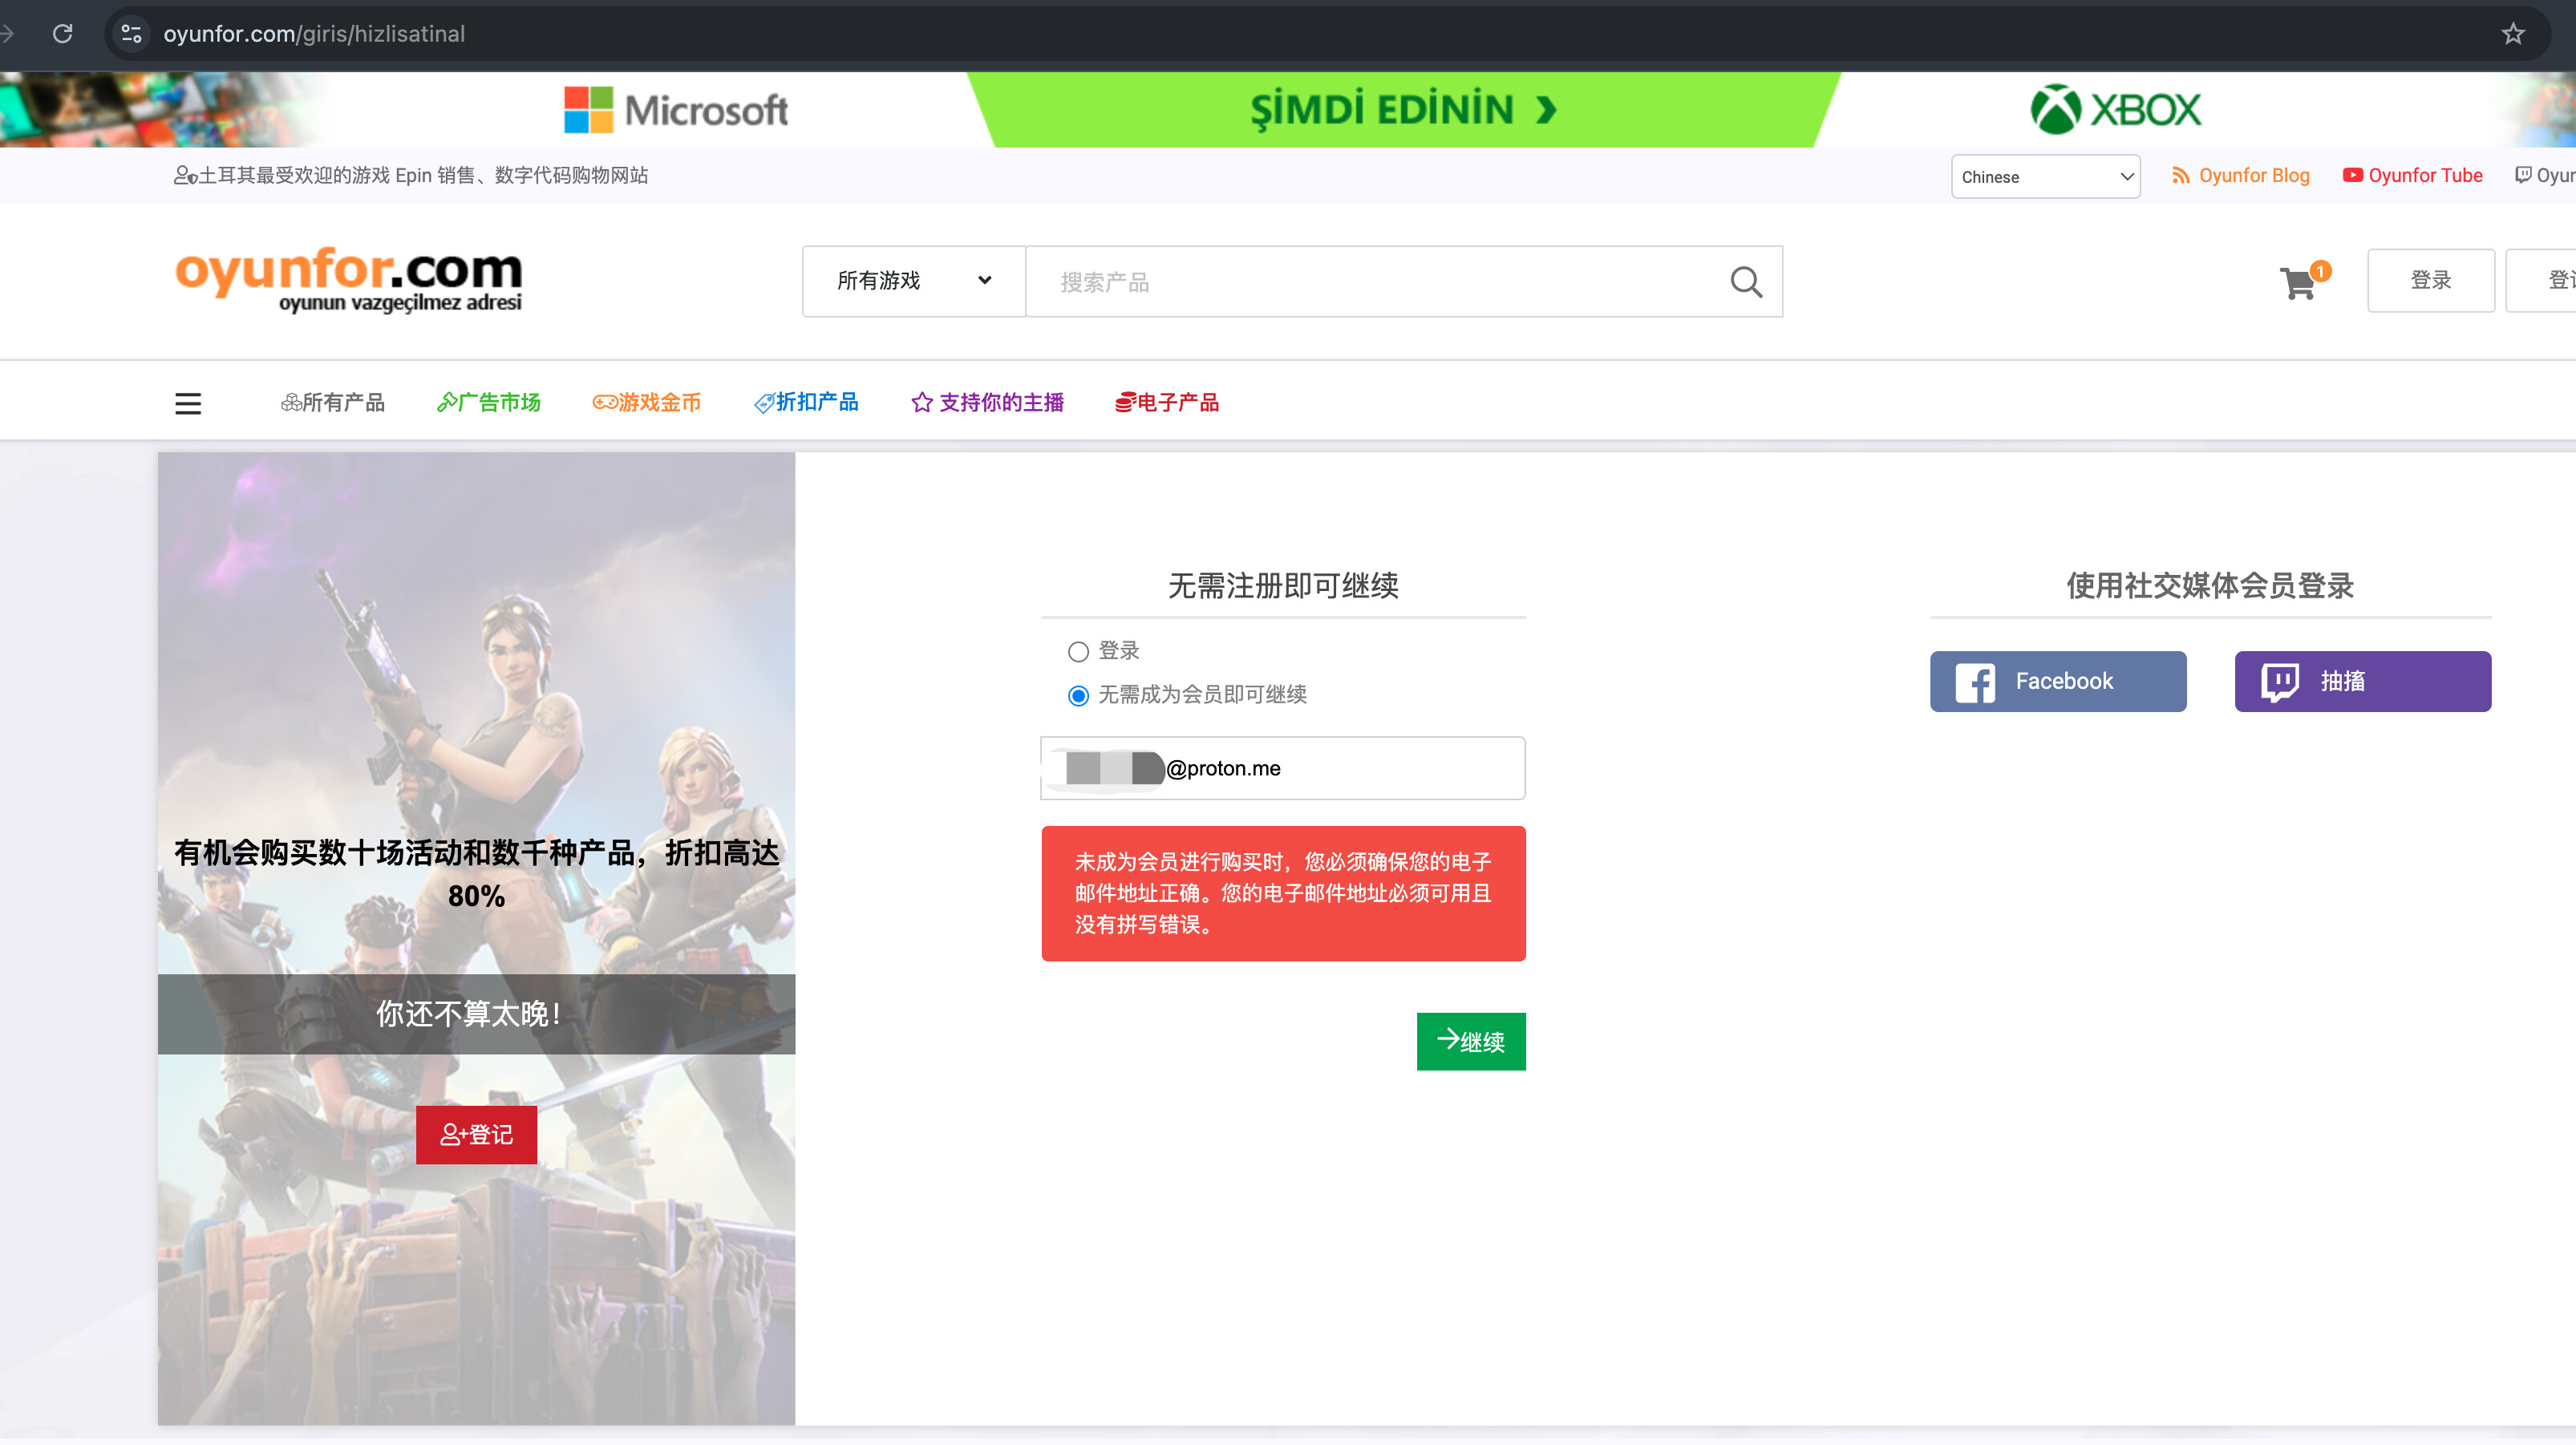This screenshot has width=2576, height=1445.
Task: Open the 电子产品 menu item
Action: (x=1167, y=402)
